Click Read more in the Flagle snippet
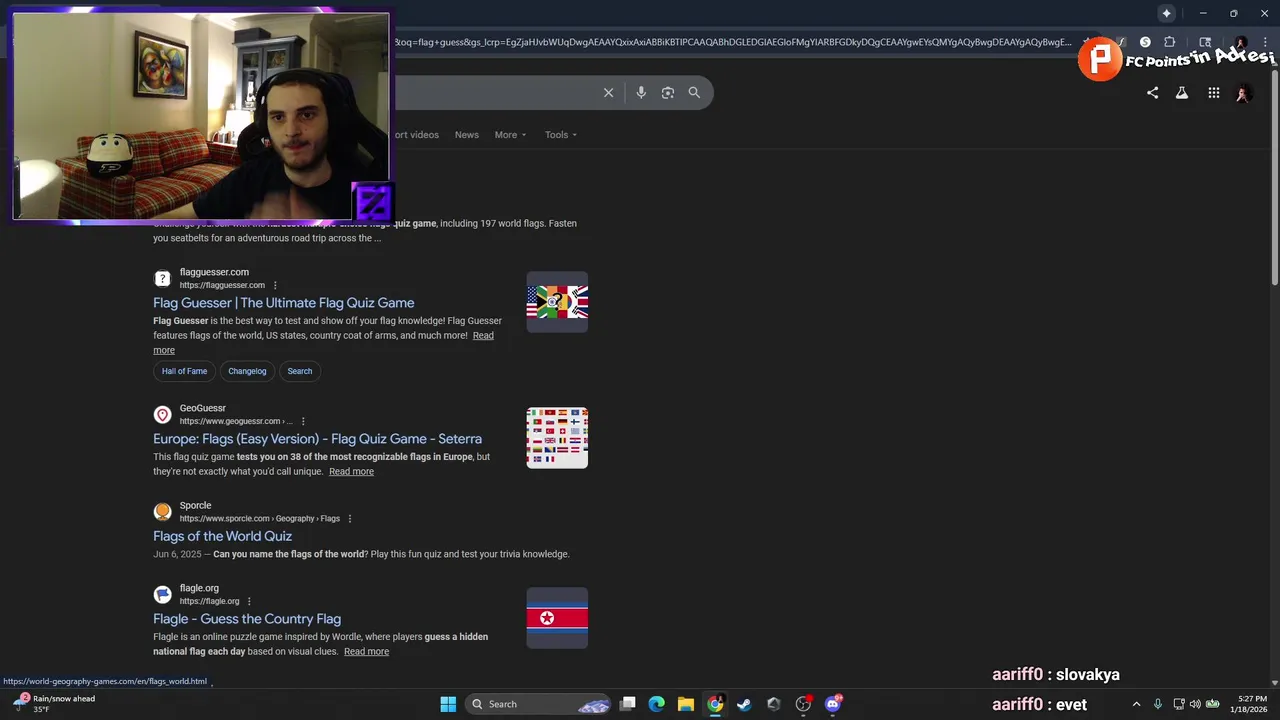 [x=366, y=652]
